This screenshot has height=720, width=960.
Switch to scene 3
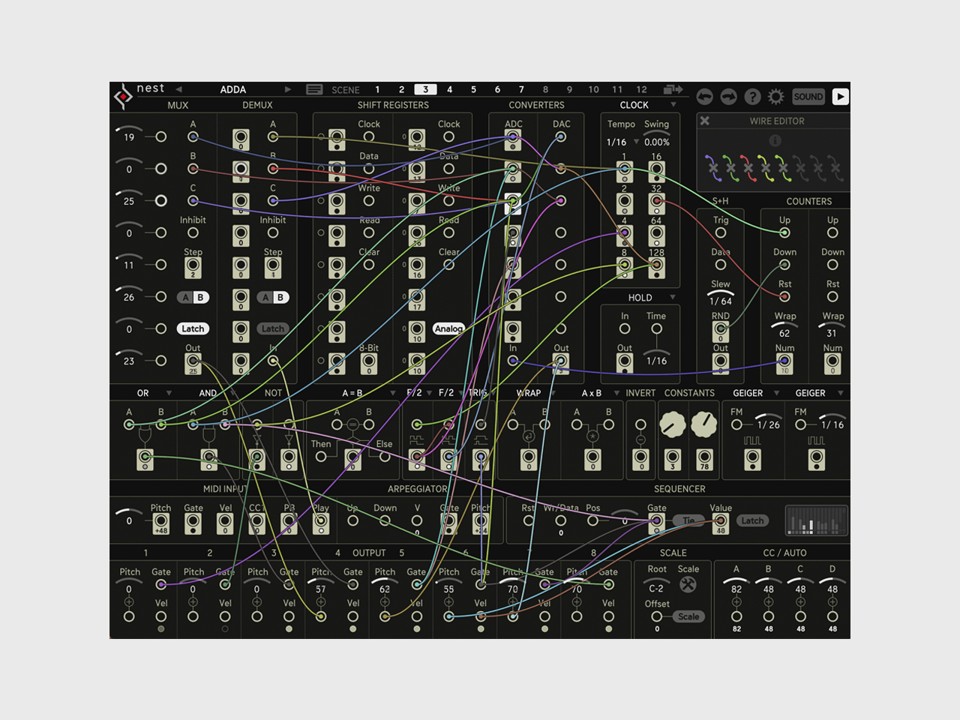pyautogui.click(x=426, y=89)
